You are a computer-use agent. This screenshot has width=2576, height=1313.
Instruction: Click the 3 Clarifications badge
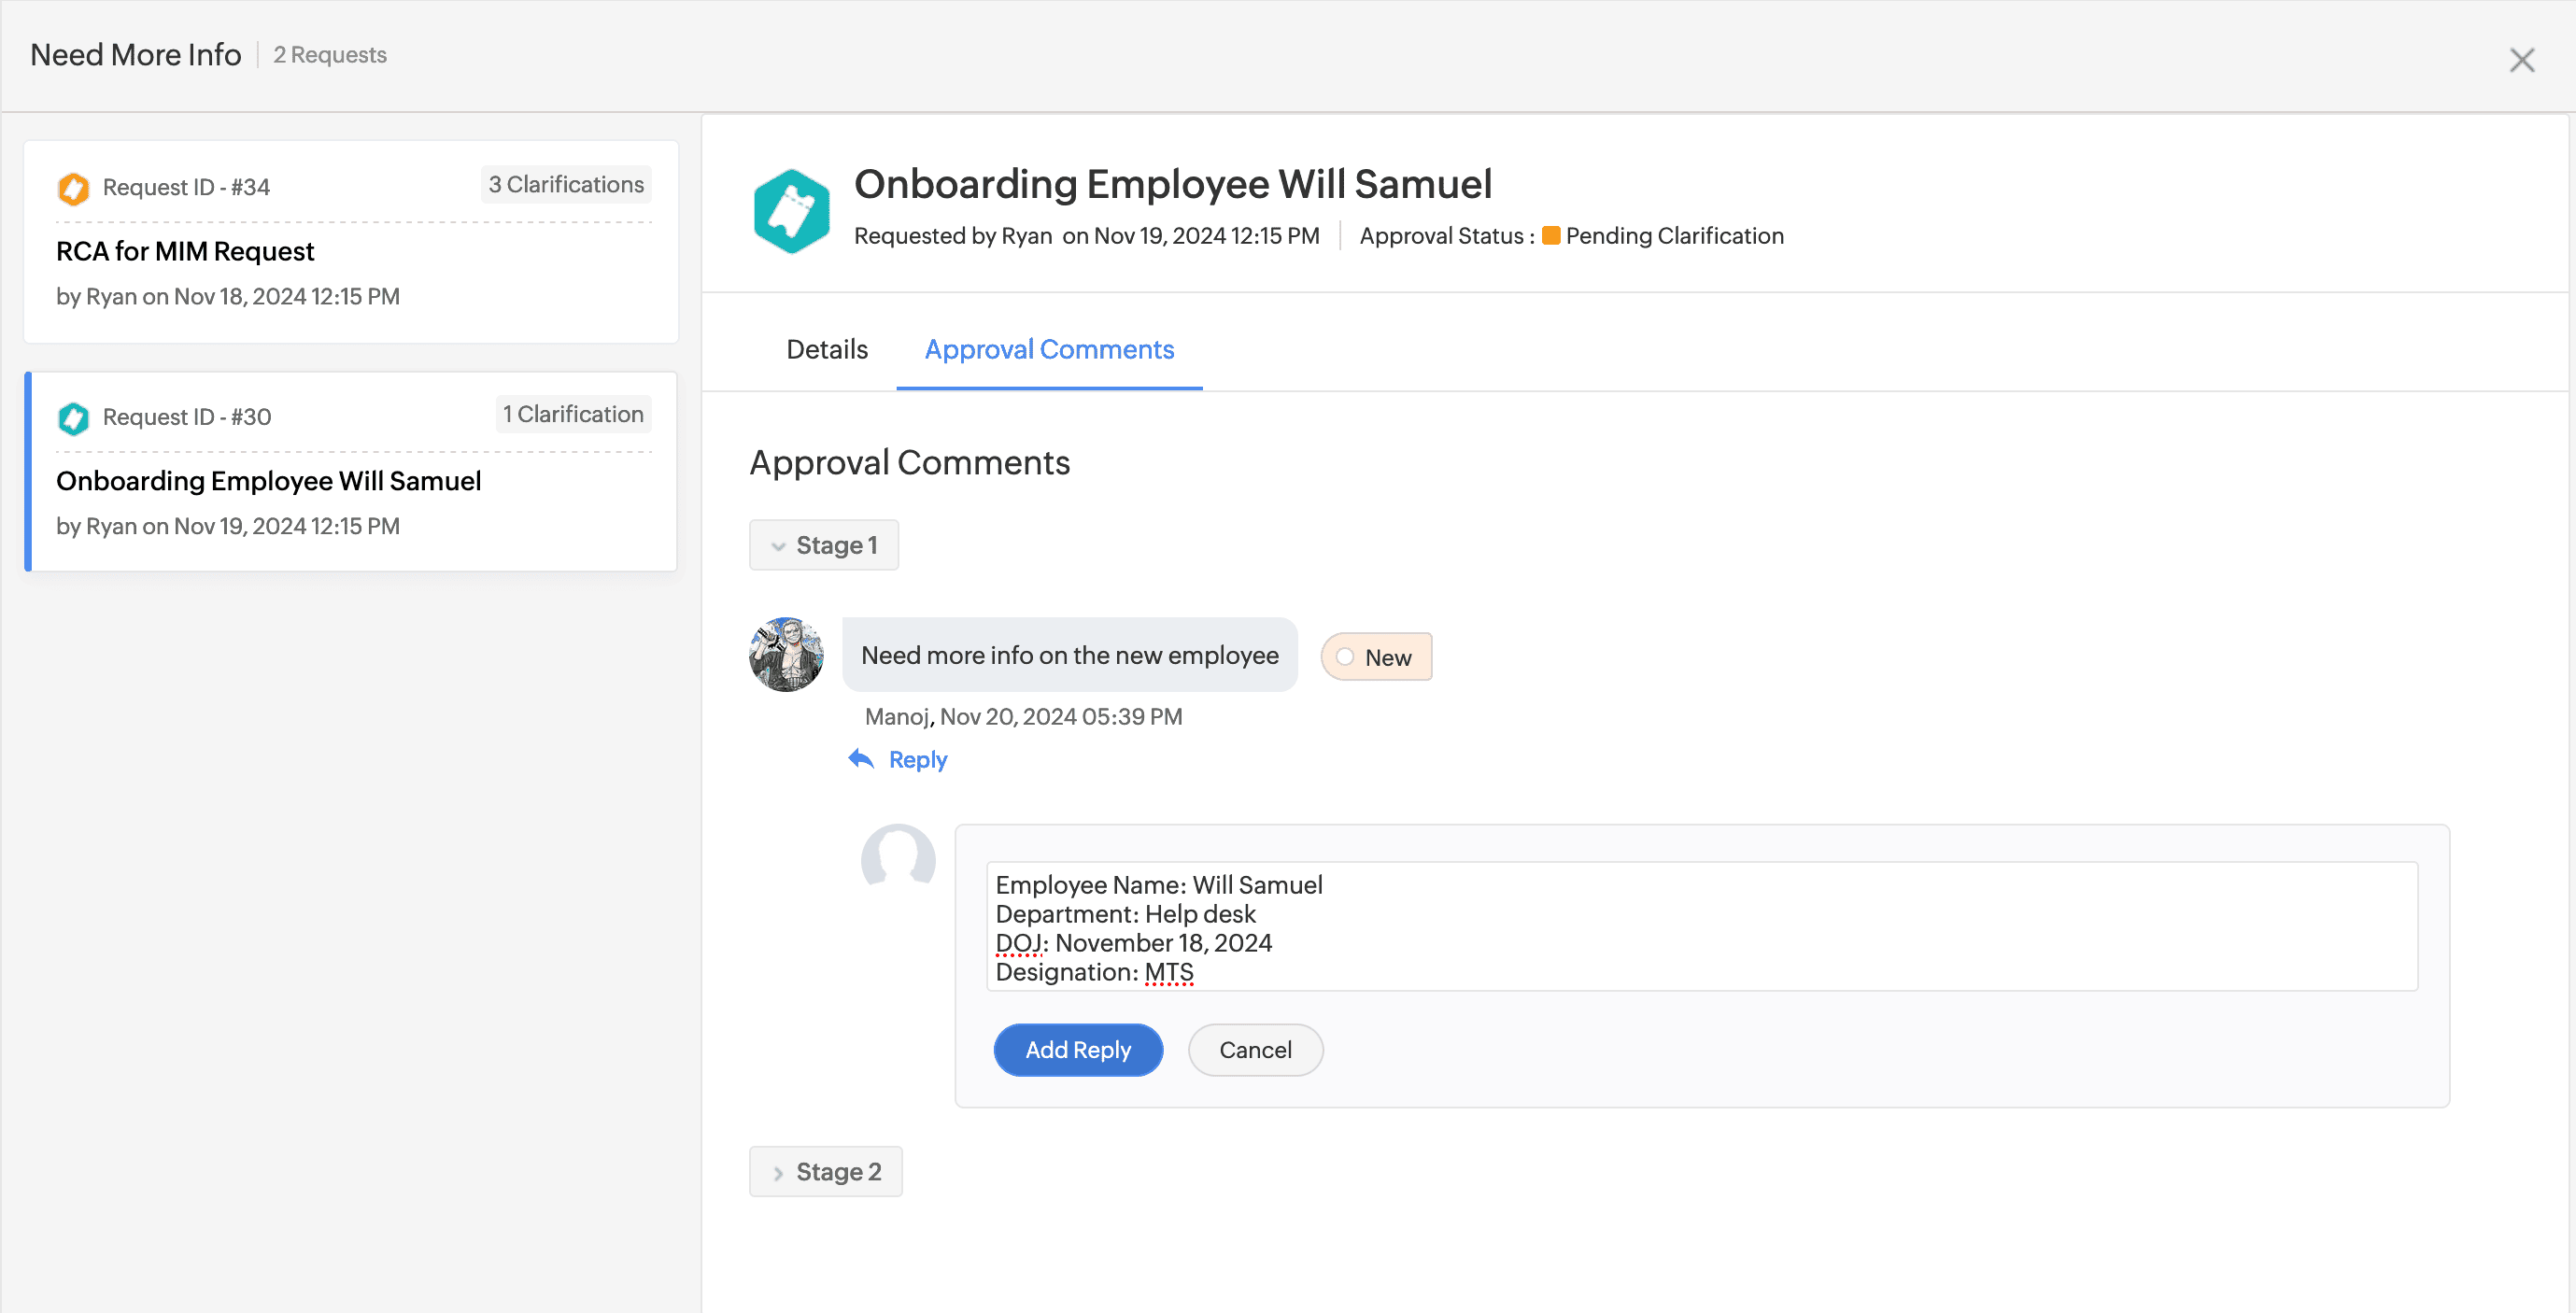[x=565, y=185]
